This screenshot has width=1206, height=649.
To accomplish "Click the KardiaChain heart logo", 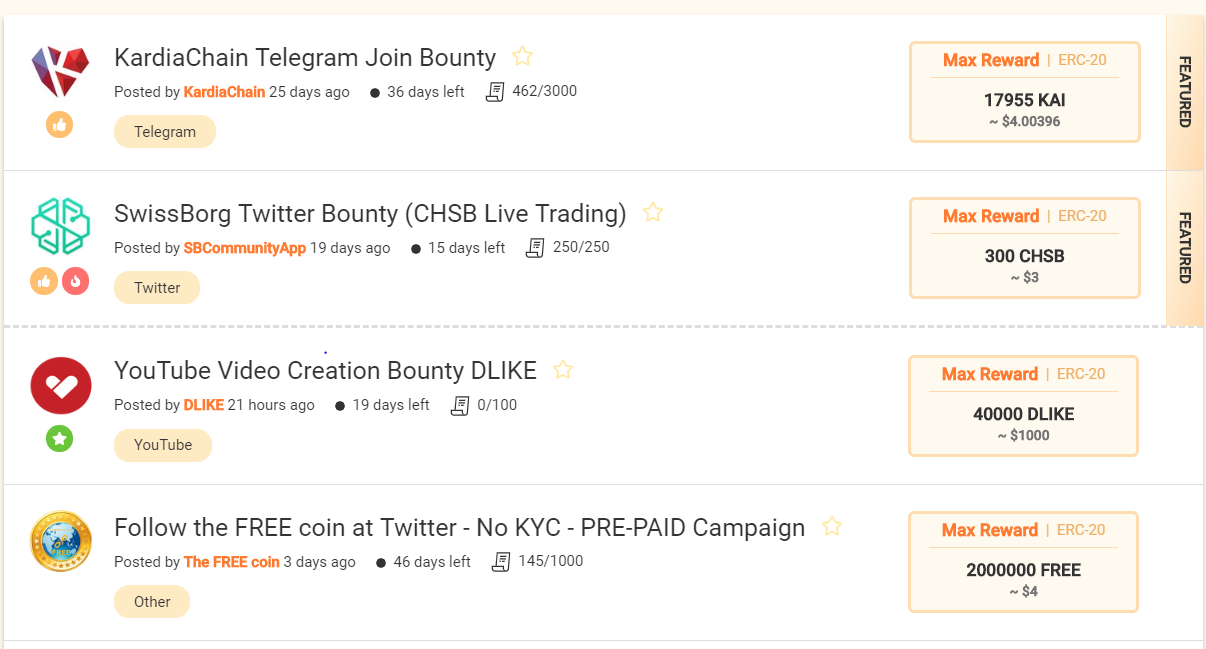I will click(x=60, y=72).
